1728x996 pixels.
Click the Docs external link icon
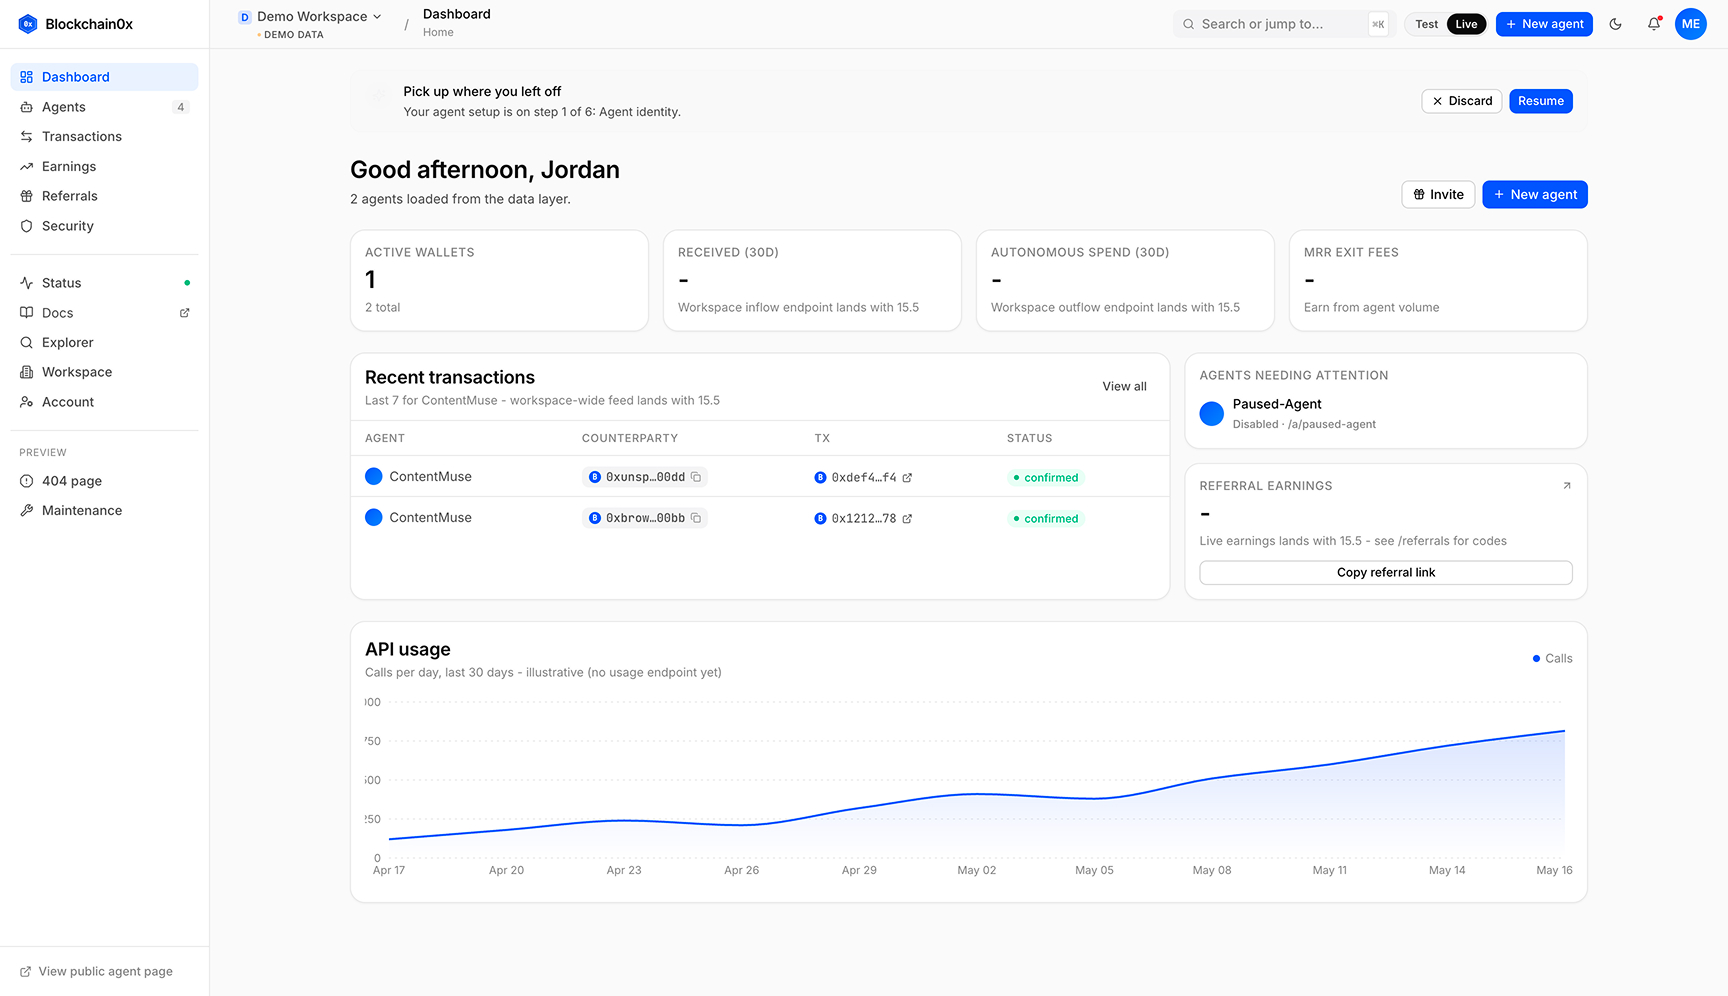[x=184, y=313]
